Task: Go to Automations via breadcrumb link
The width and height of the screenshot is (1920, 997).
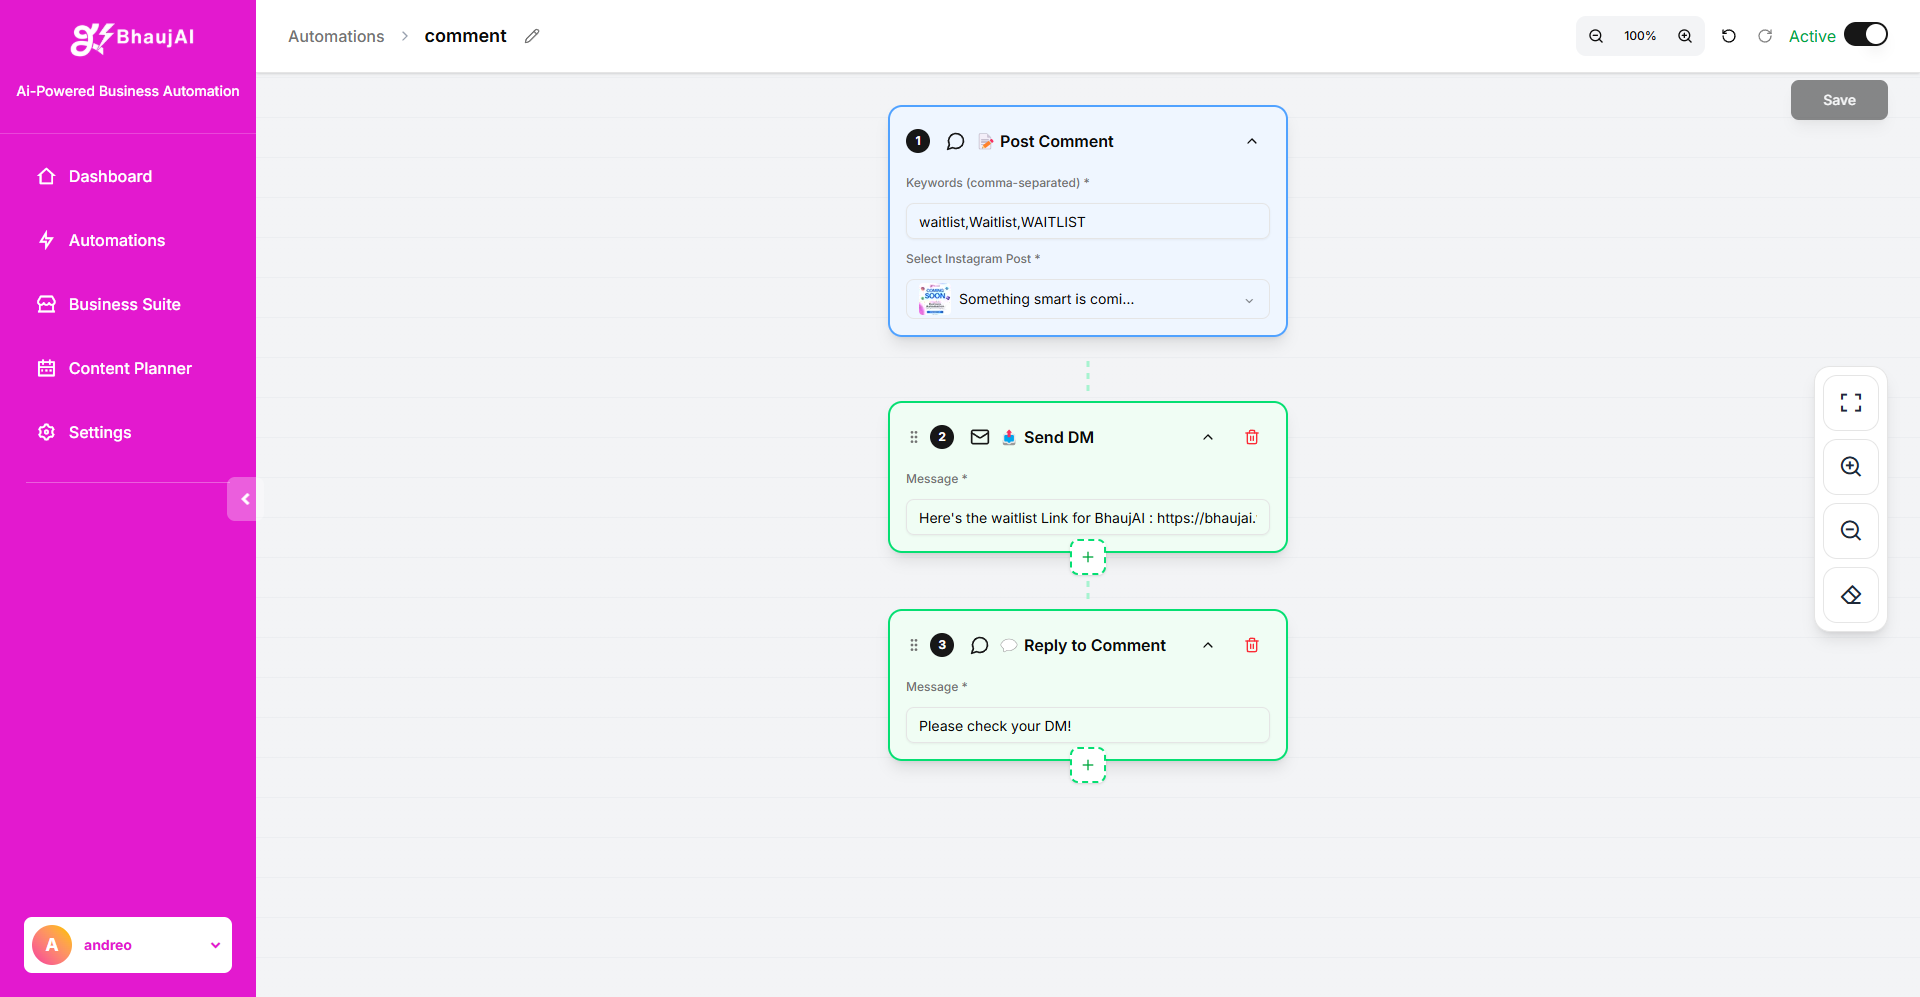Action: pos(335,36)
